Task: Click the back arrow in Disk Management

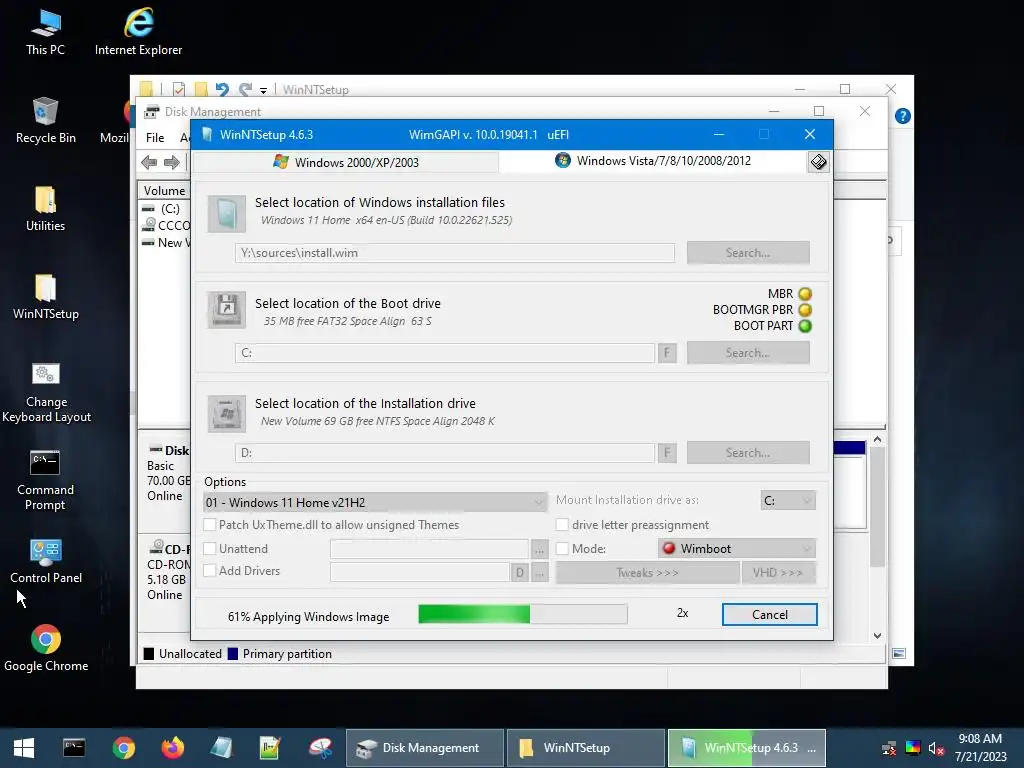Action: tap(149, 162)
